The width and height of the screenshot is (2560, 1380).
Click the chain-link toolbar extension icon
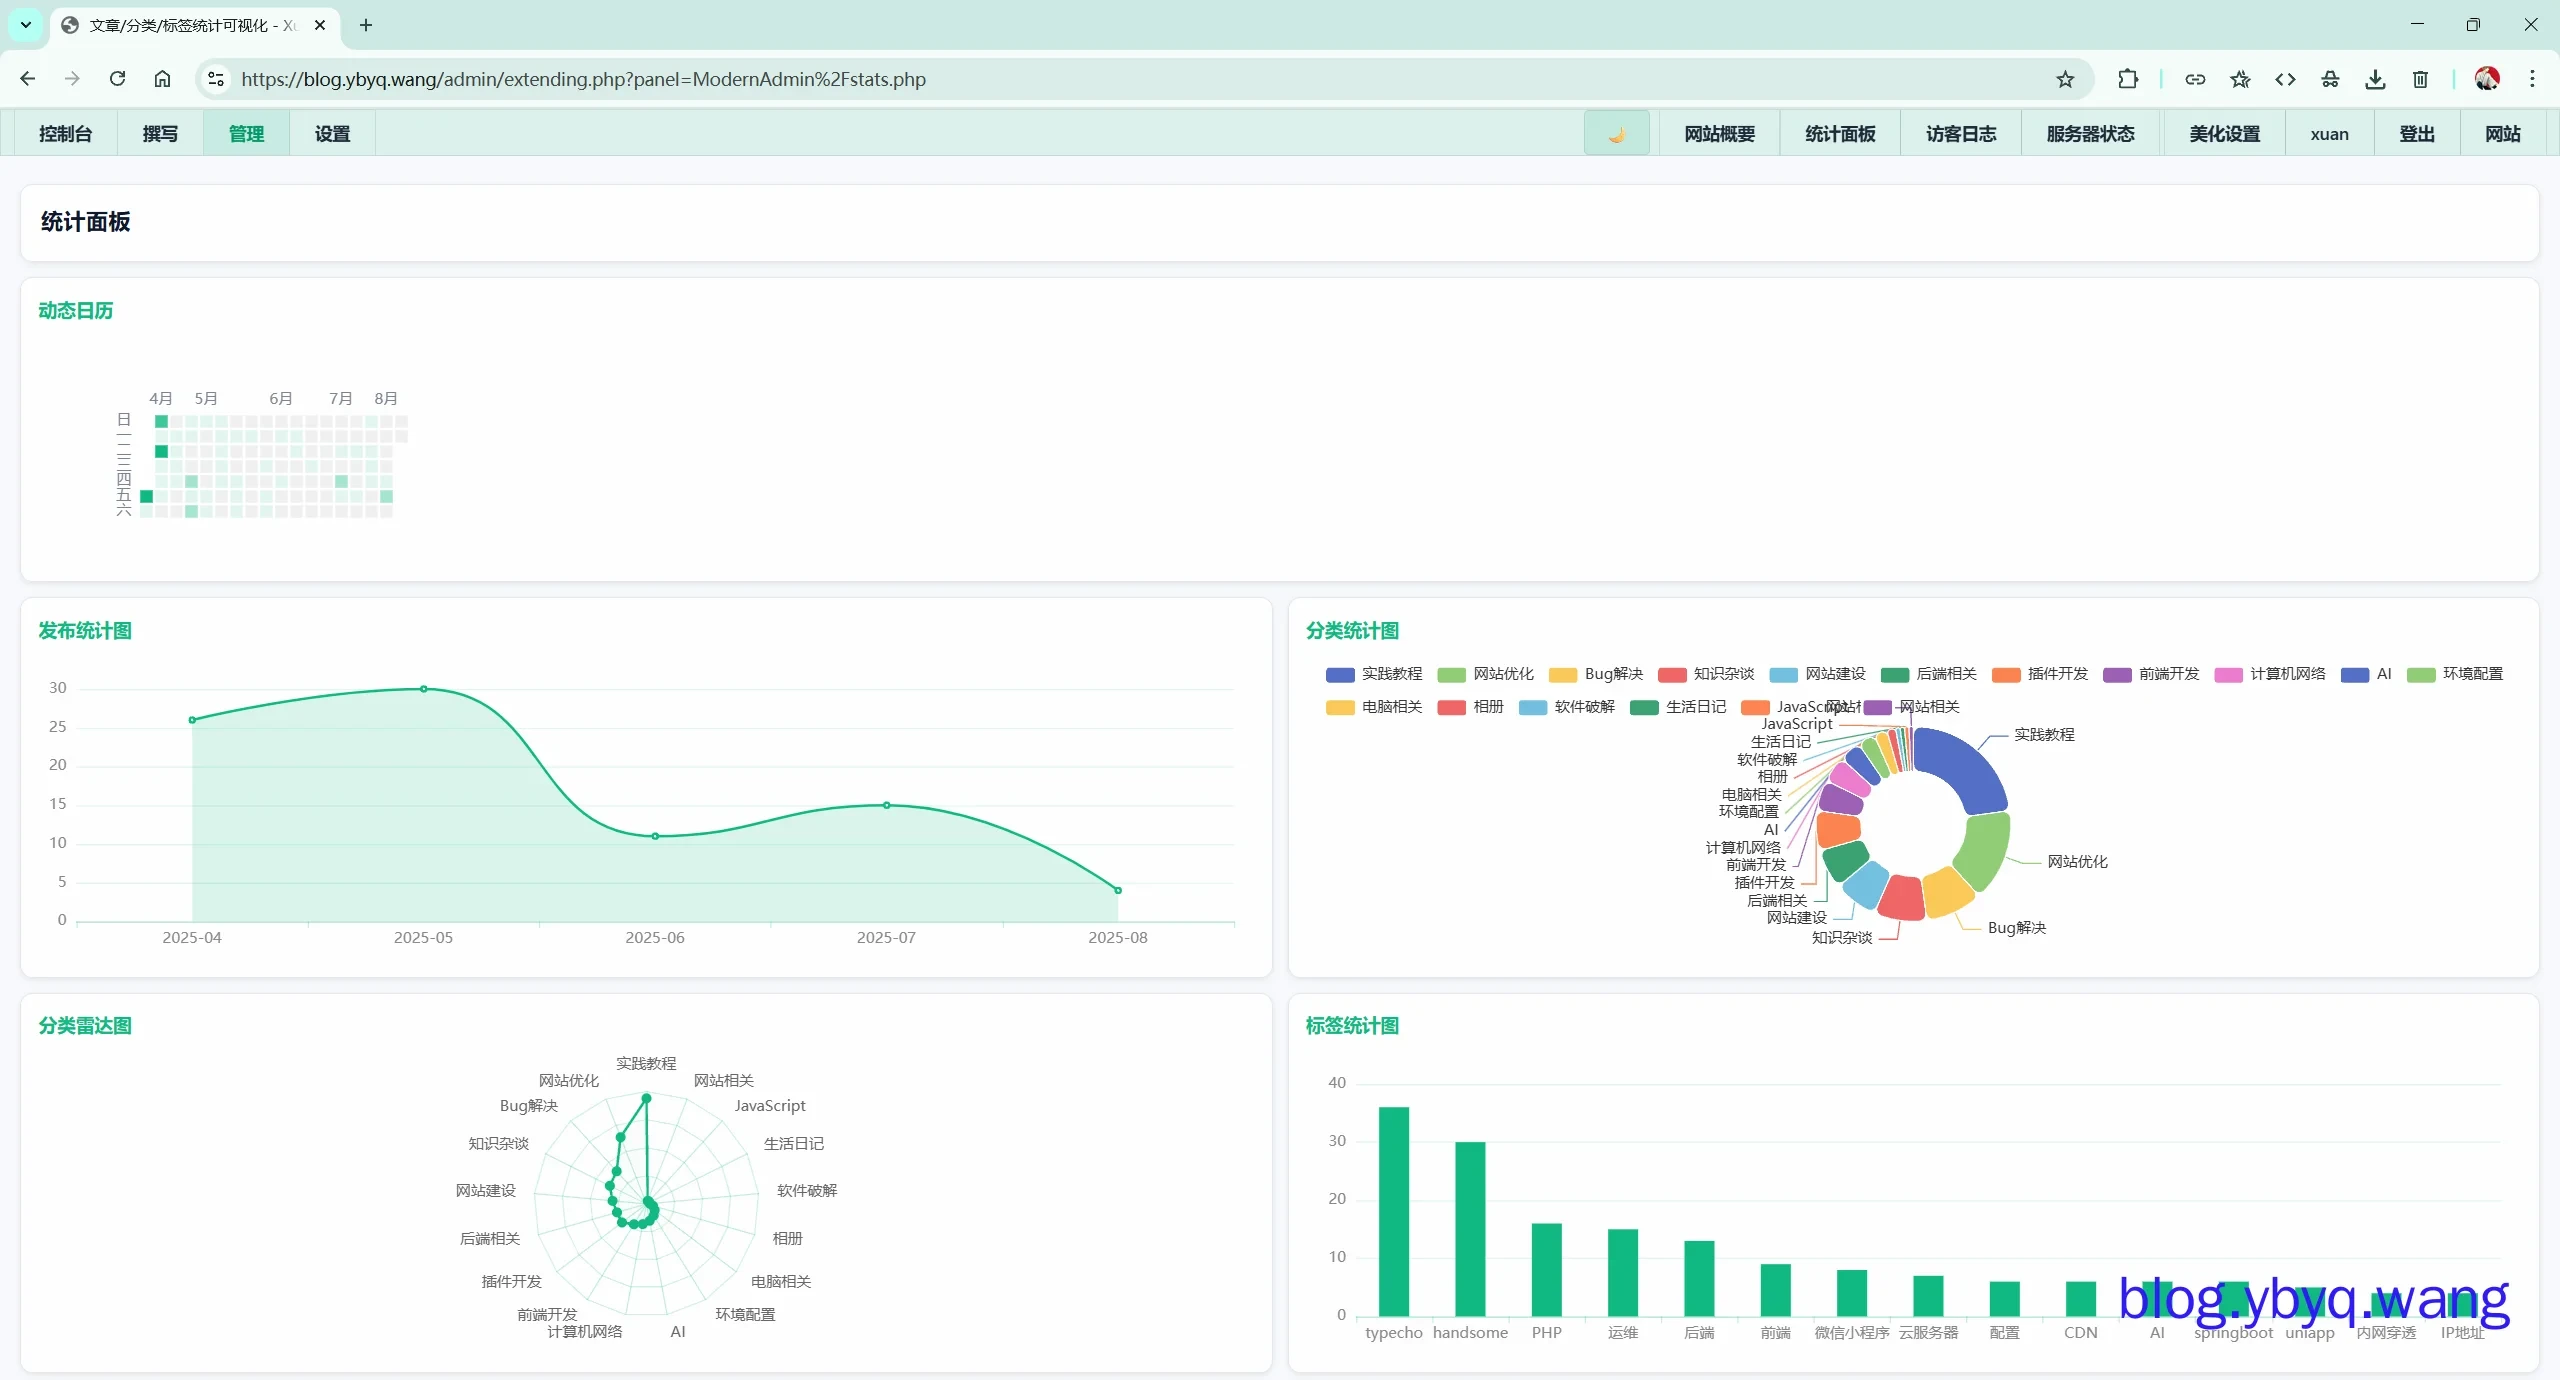(x=2195, y=79)
